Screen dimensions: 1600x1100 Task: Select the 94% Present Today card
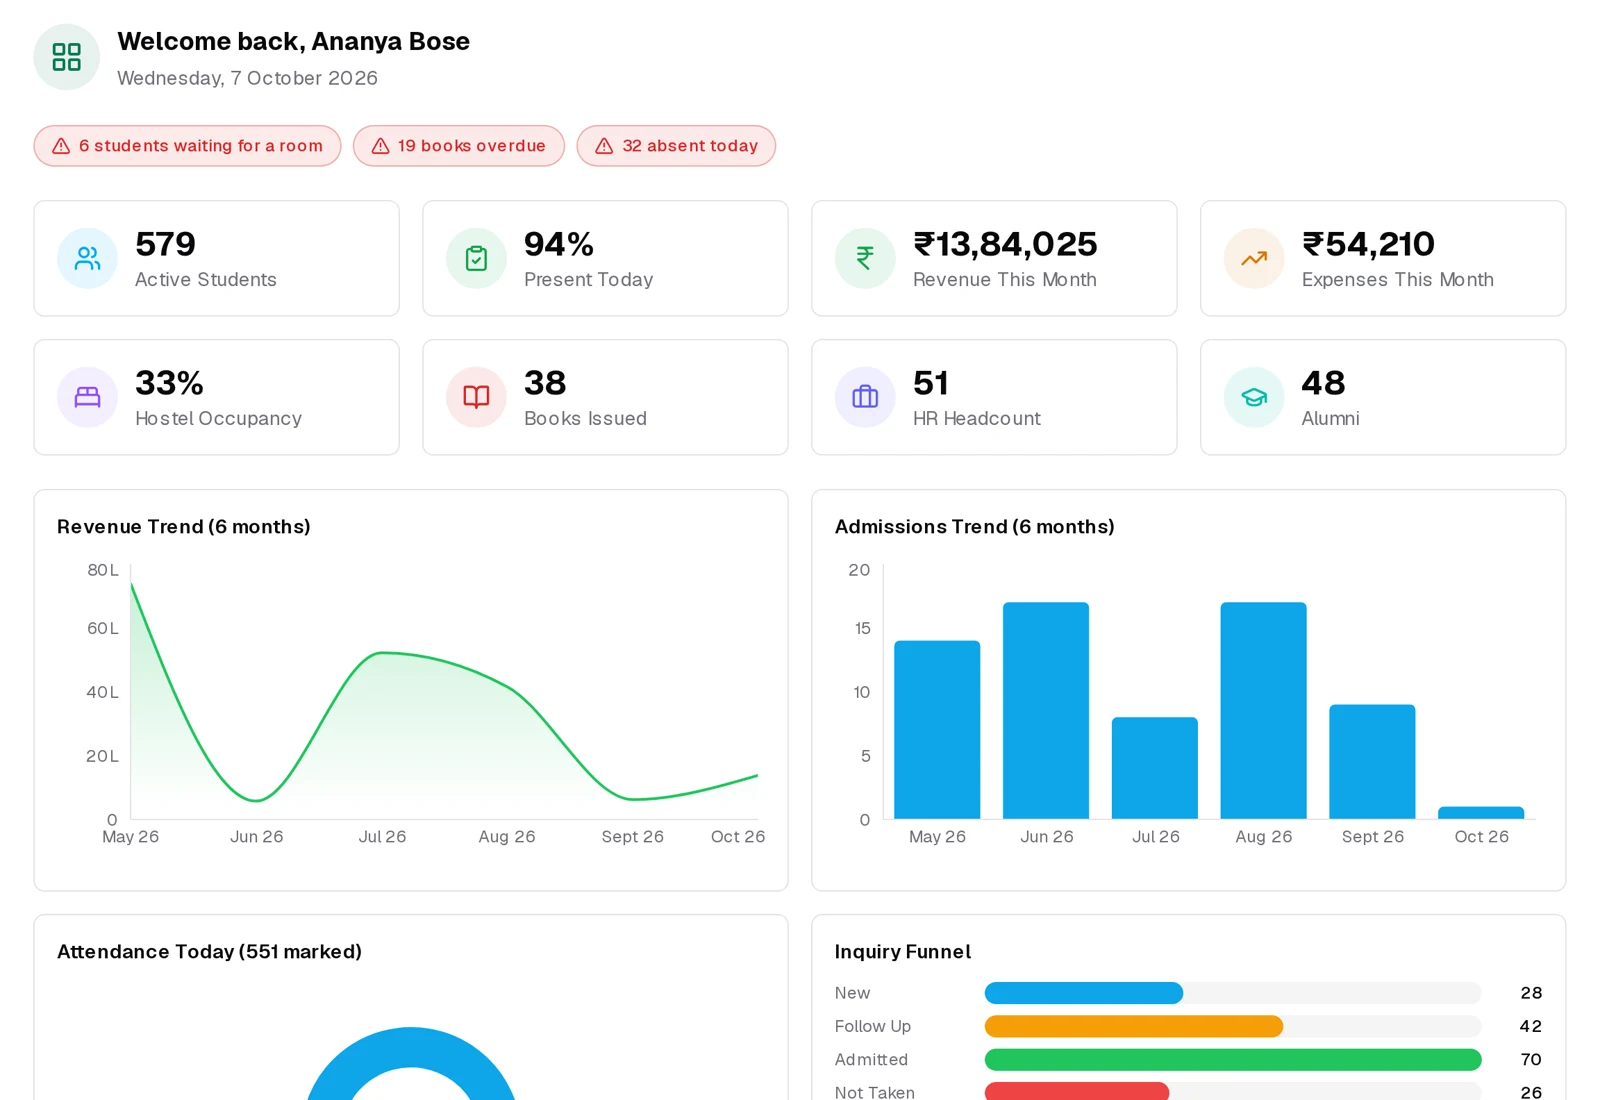point(605,258)
